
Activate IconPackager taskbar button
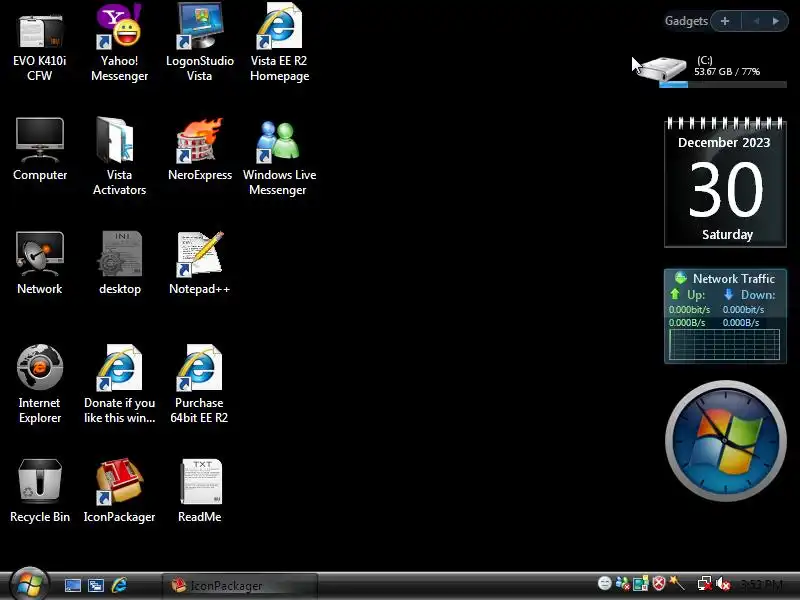pyautogui.click(x=240, y=586)
